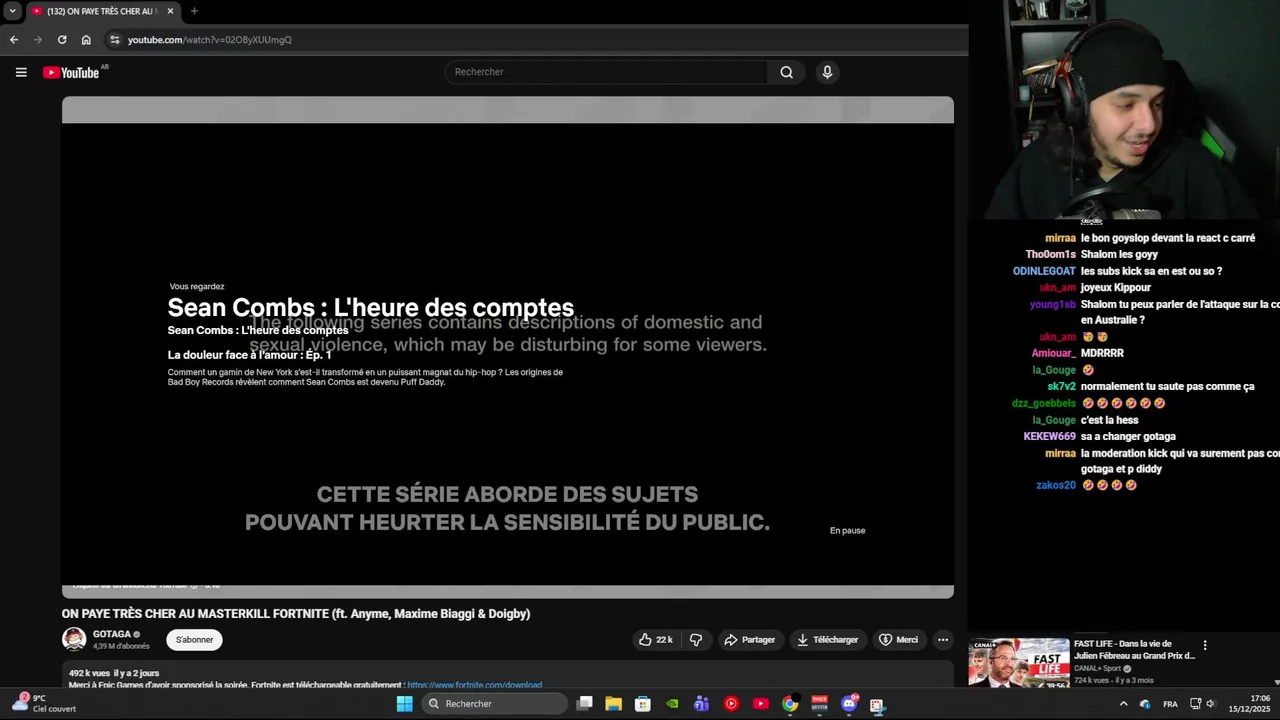Viewport: 1280px width, 720px height.
Task: Start voice search with microphone icon
Action: [x=827, y=72]
